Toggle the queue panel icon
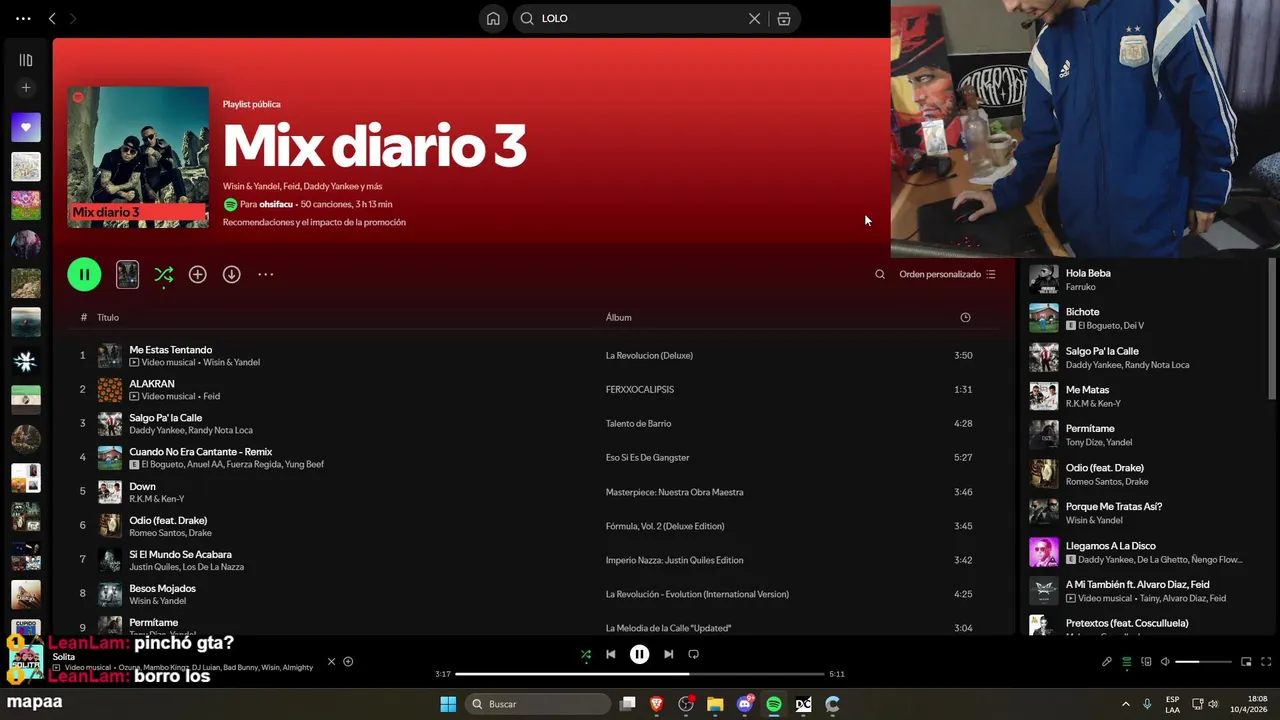This screenshot has height=720, width=1280. (1127, 662)
